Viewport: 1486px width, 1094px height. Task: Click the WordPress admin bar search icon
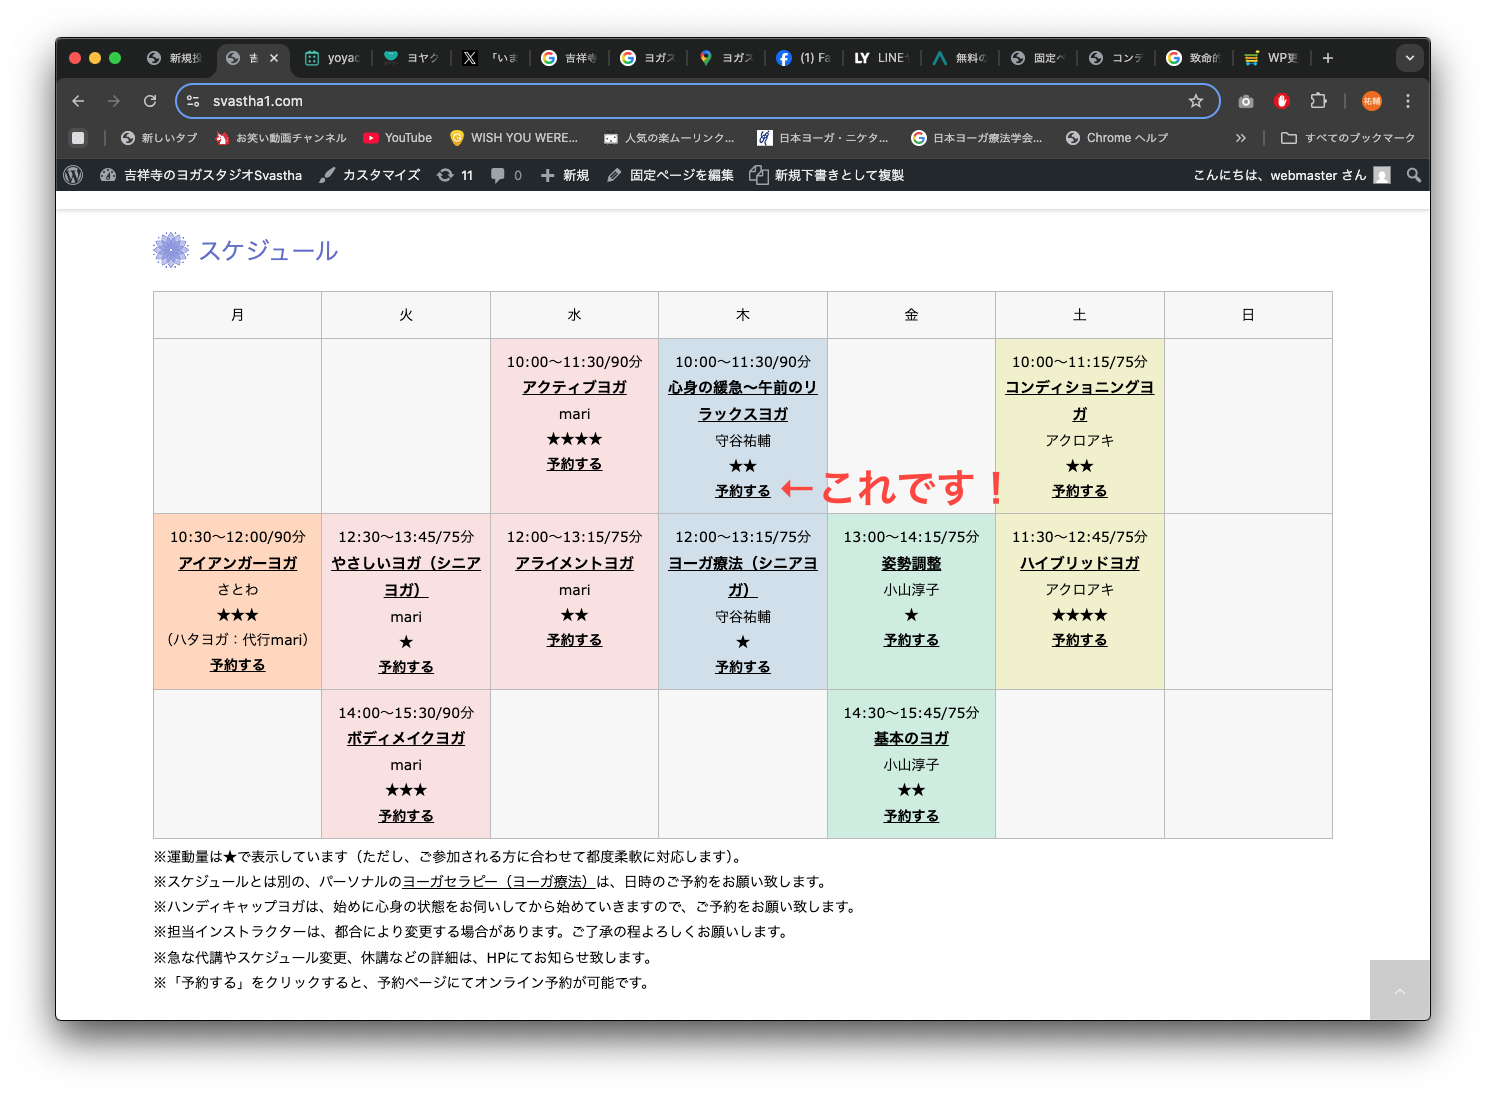(x=1413, y=175)
